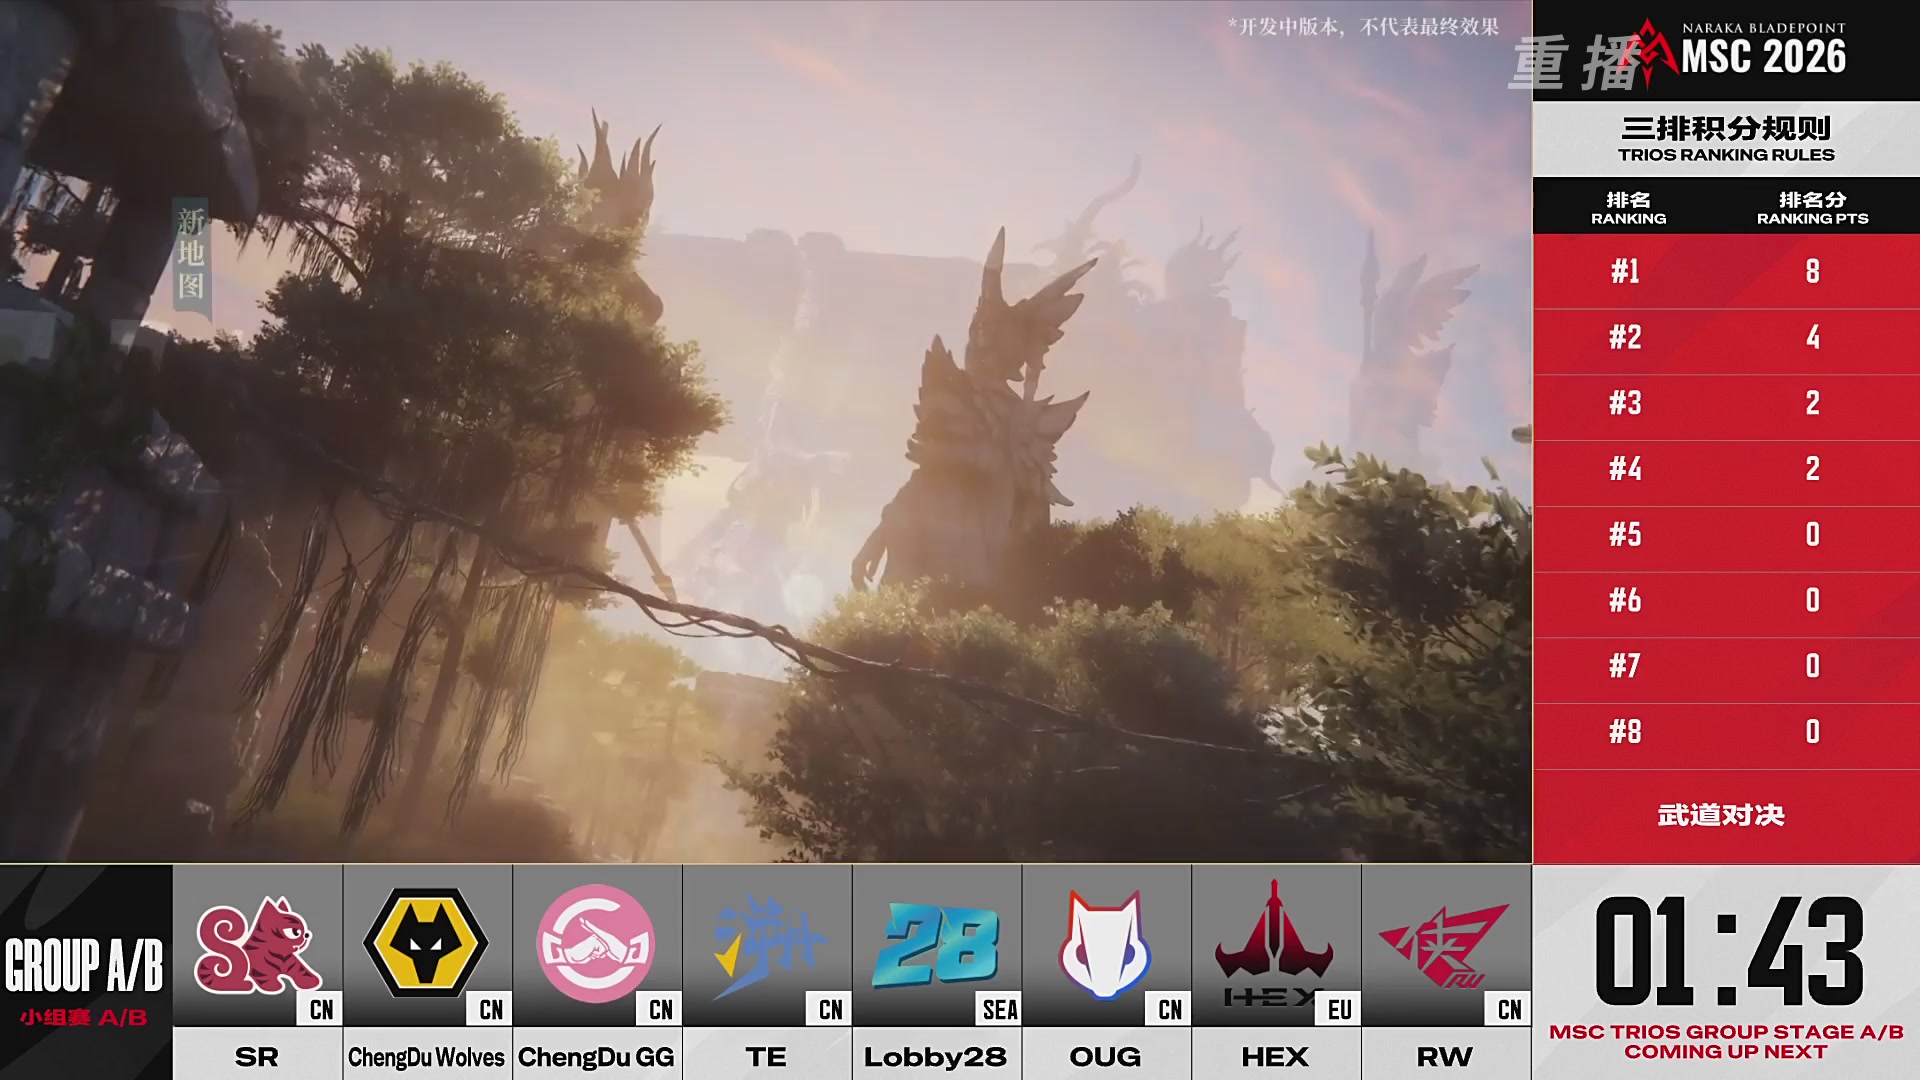Viewport: 1920px width, 1080px height.
Task: Click the map trailer video area
Action: coord(766,431)
